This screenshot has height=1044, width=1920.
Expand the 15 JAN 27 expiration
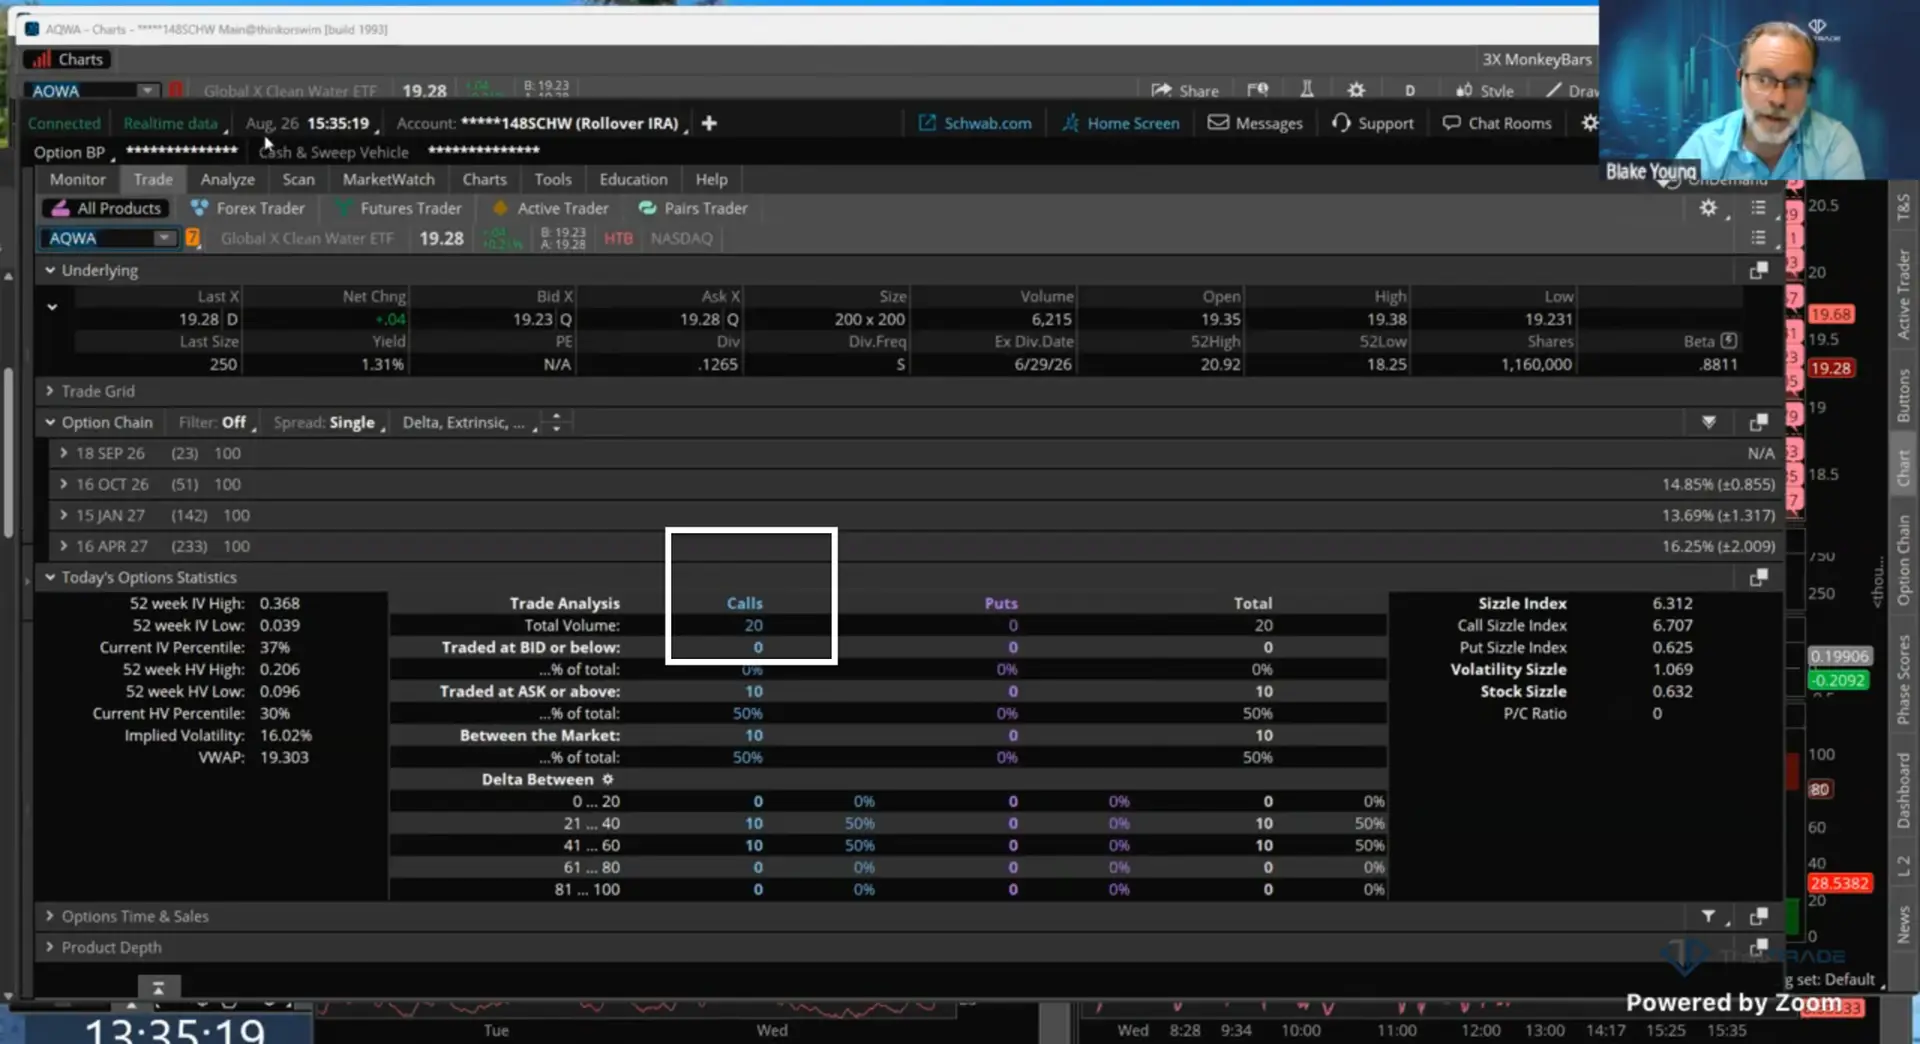pos(64,515)
